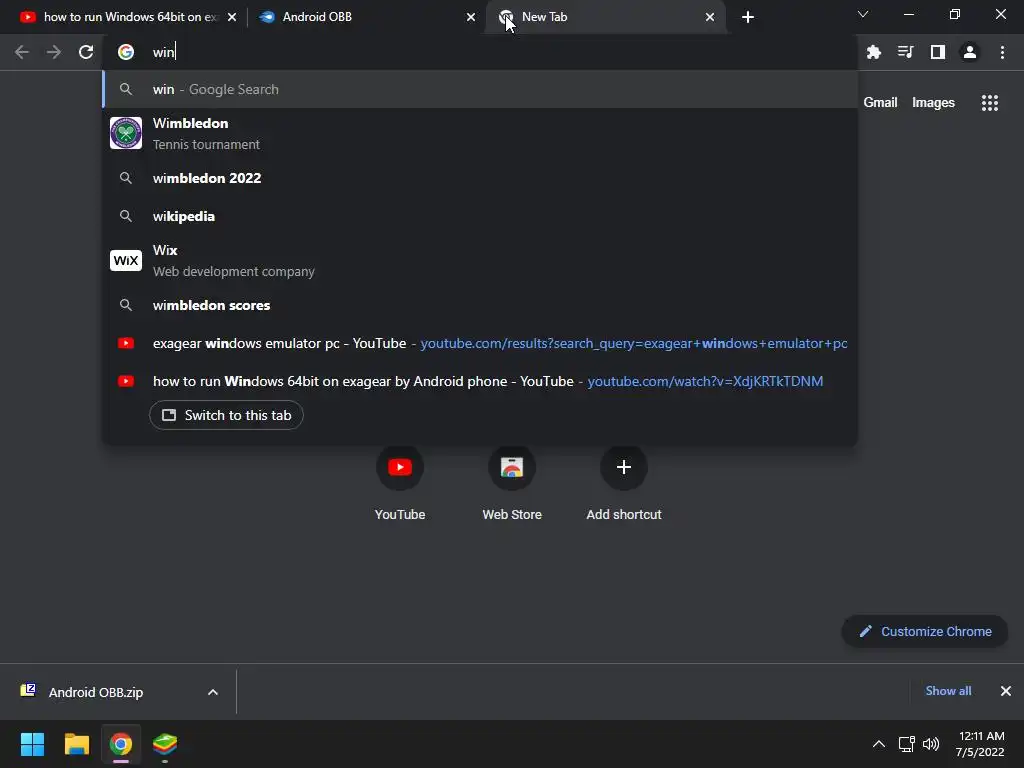Viewport: 1024px width, 768px height.
Task: Click Customize Chrome button
Action: coord(925,632)
